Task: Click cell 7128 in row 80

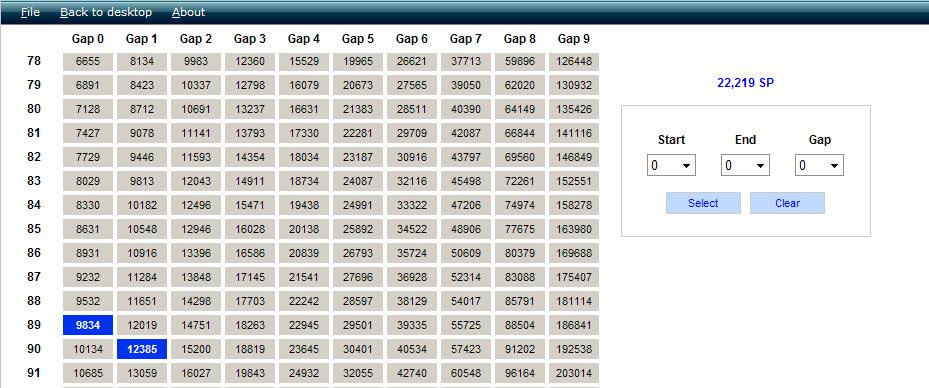Action: (x=88, y=110)
